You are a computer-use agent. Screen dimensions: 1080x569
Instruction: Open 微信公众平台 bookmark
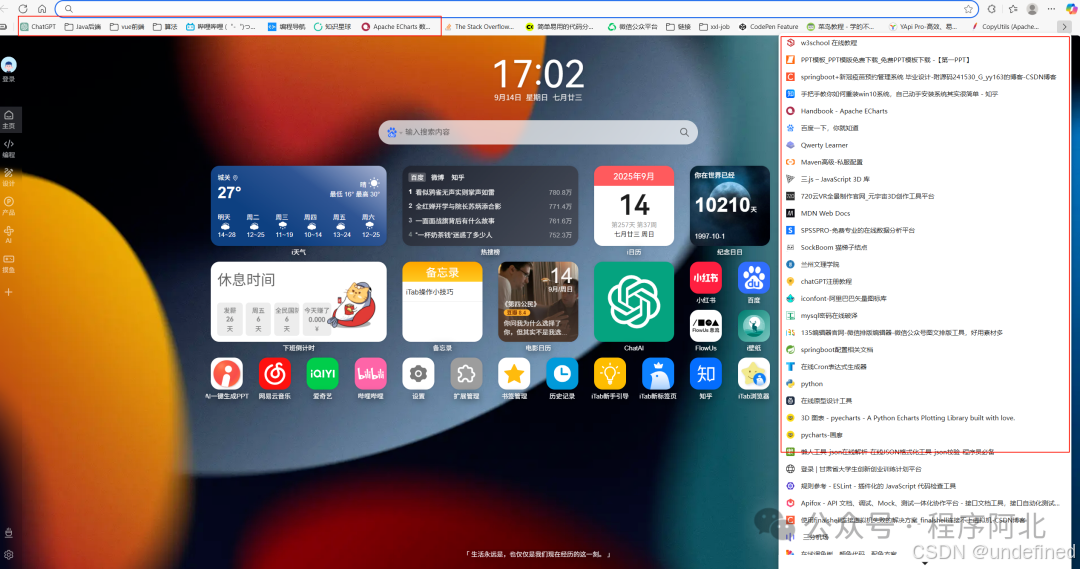[632, 27]
